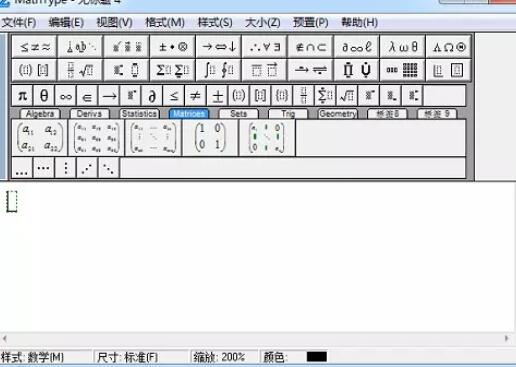This screenshot has width=516, height=367.
Task: Switch to the Statistics tab
Action: click(139, 114)
